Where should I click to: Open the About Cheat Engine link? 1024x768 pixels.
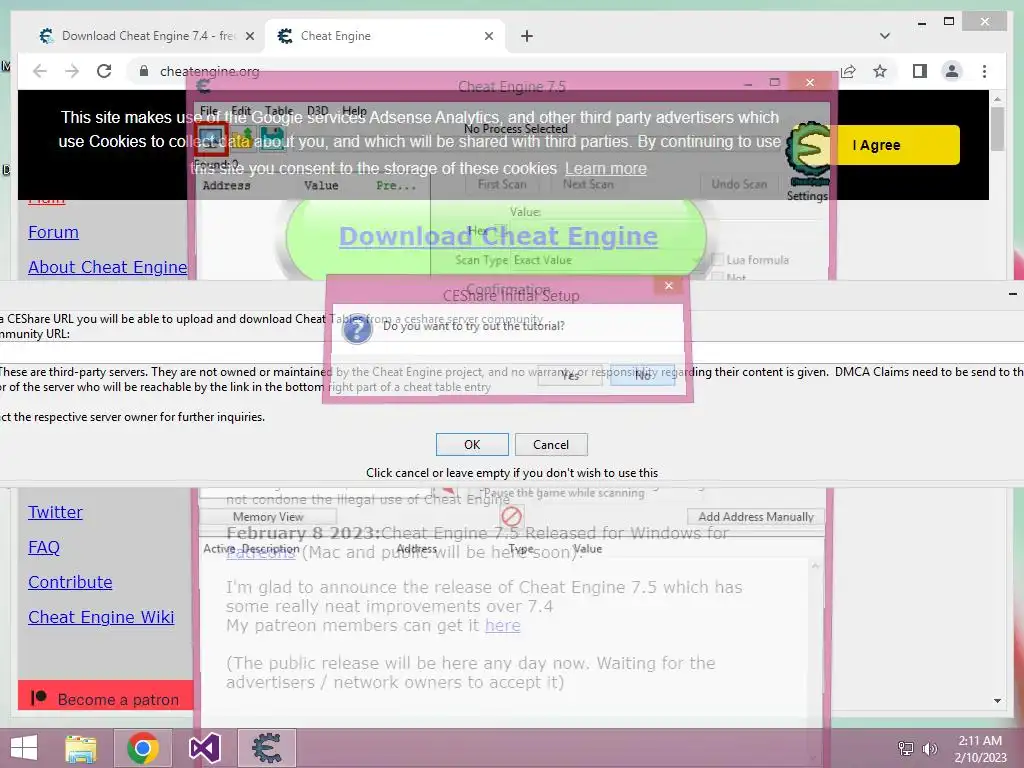click(107, 267)
